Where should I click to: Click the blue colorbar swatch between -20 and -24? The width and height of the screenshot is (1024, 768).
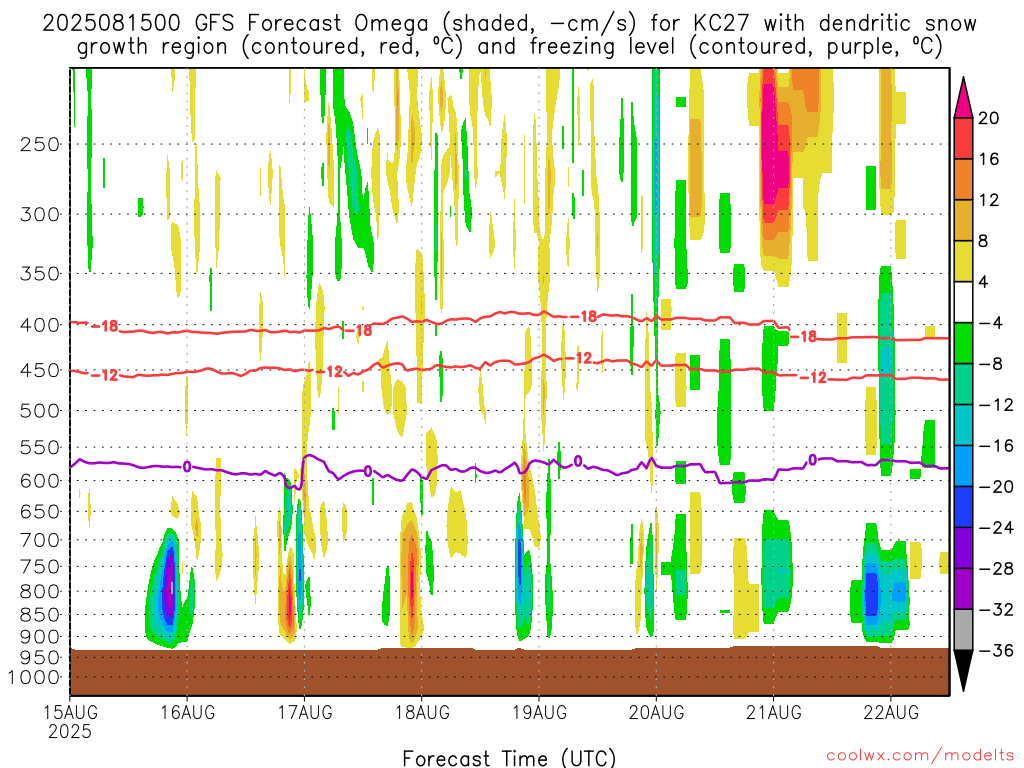[963, 507]
